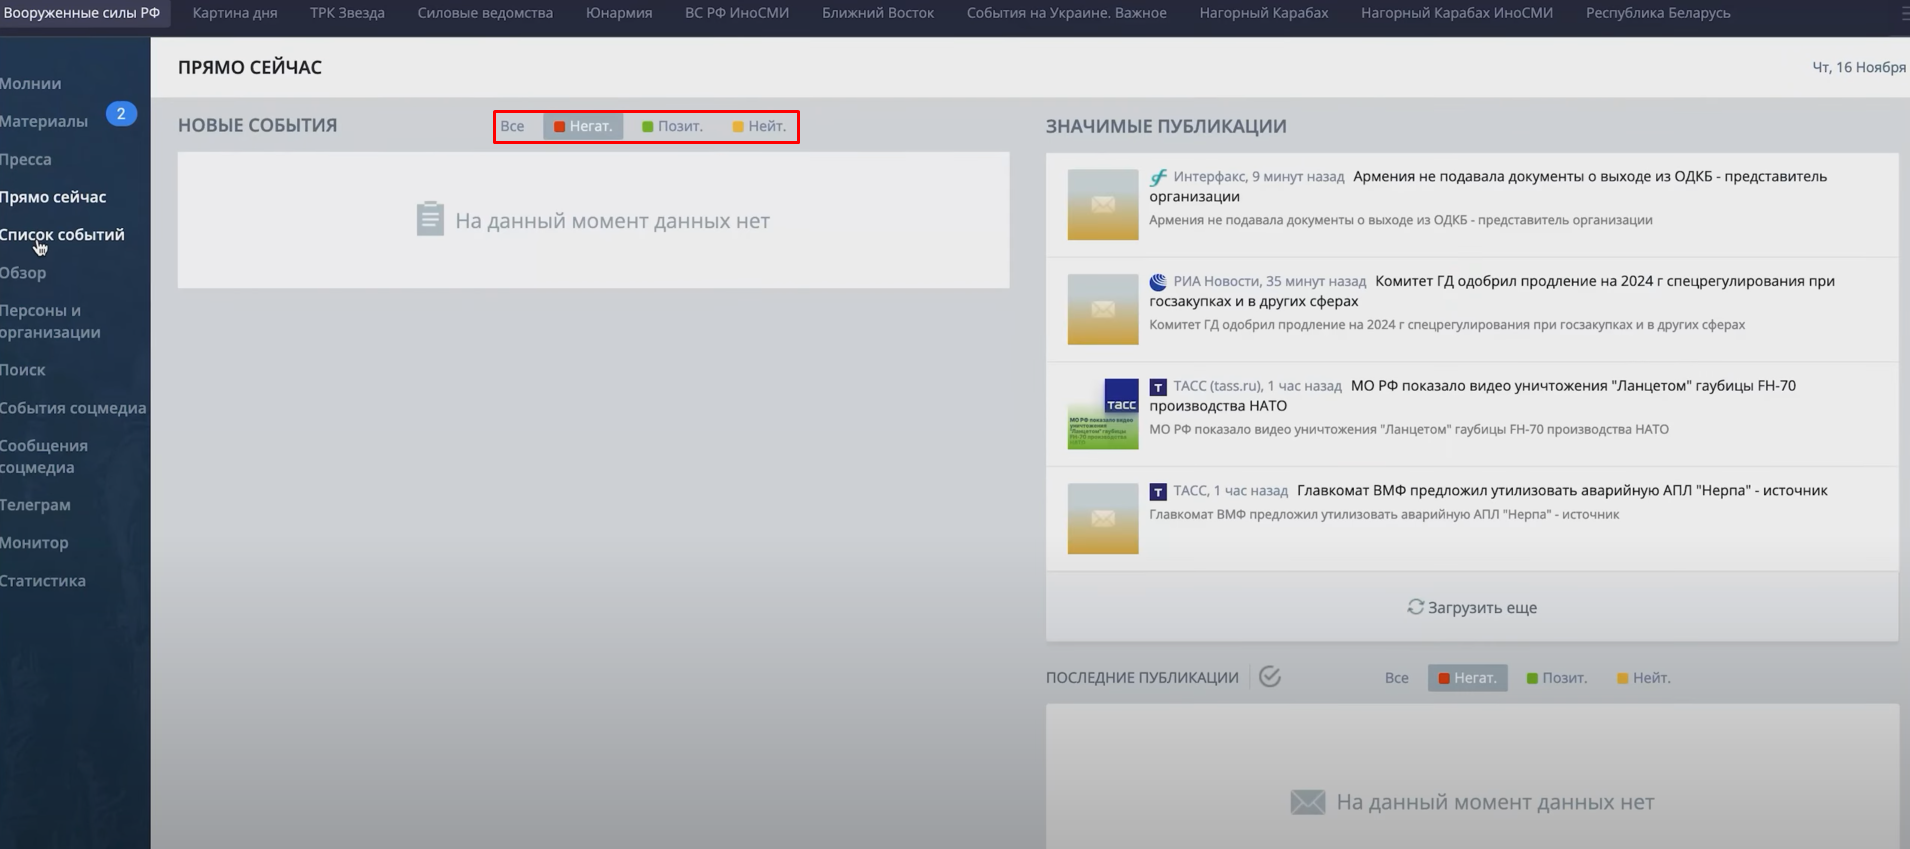Click the RIA Novosti source logo icon
This screenshot has height=849, width=1910.
point(1158,282)
